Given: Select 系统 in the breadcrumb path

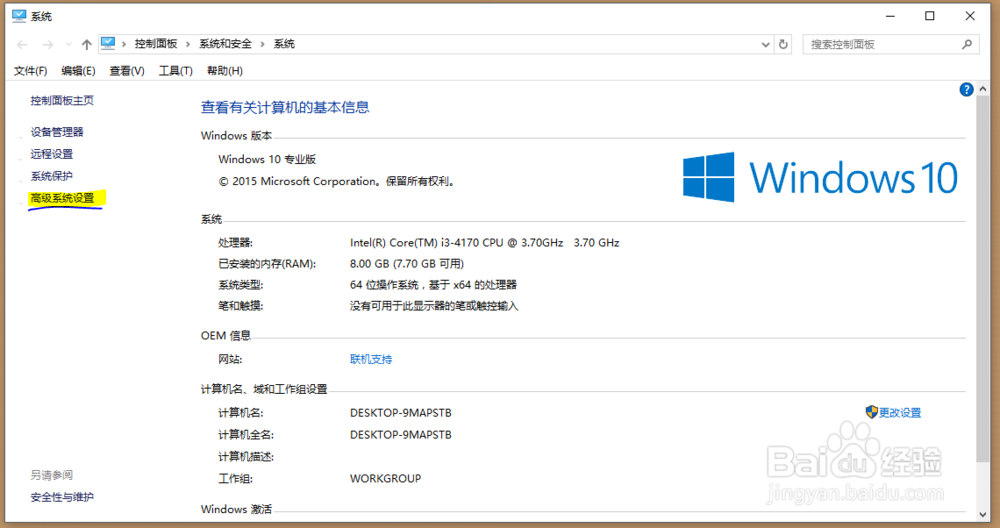Looking at the screenshot, I should click(x=284, y=44).
